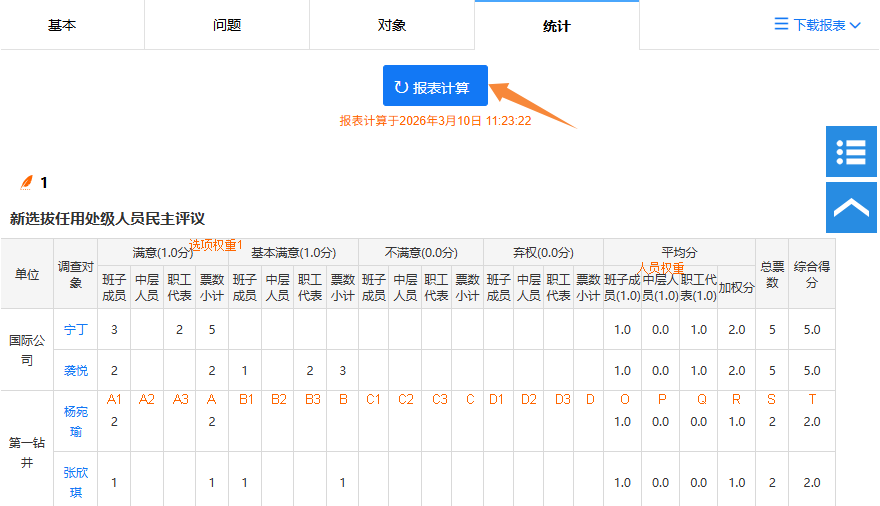Image resolution: width=880 pixels, height=506 pixels.
Task: Click the 报表计算于2026年3月10日 timestamp text
Action: point(435,121)
